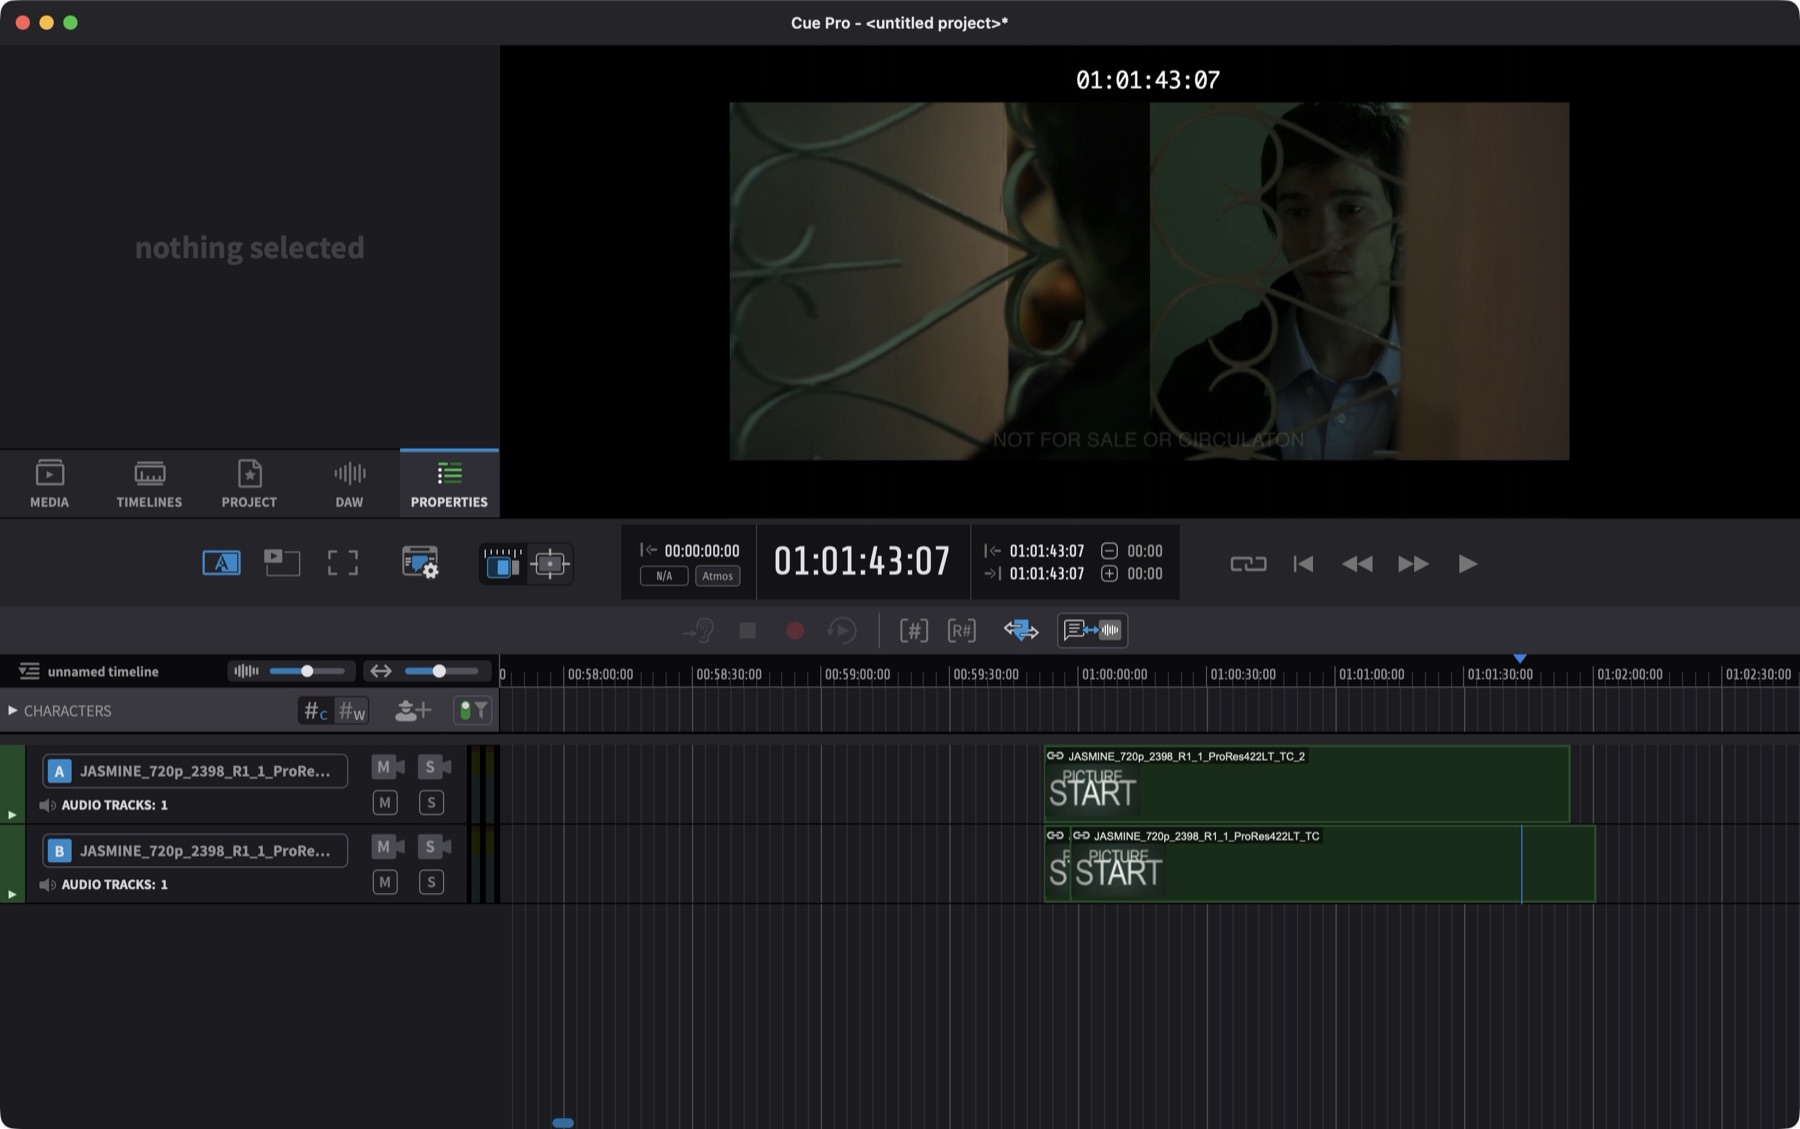Mute audio on track B
Screen dimensions: 1800x1129
[385, 882]
